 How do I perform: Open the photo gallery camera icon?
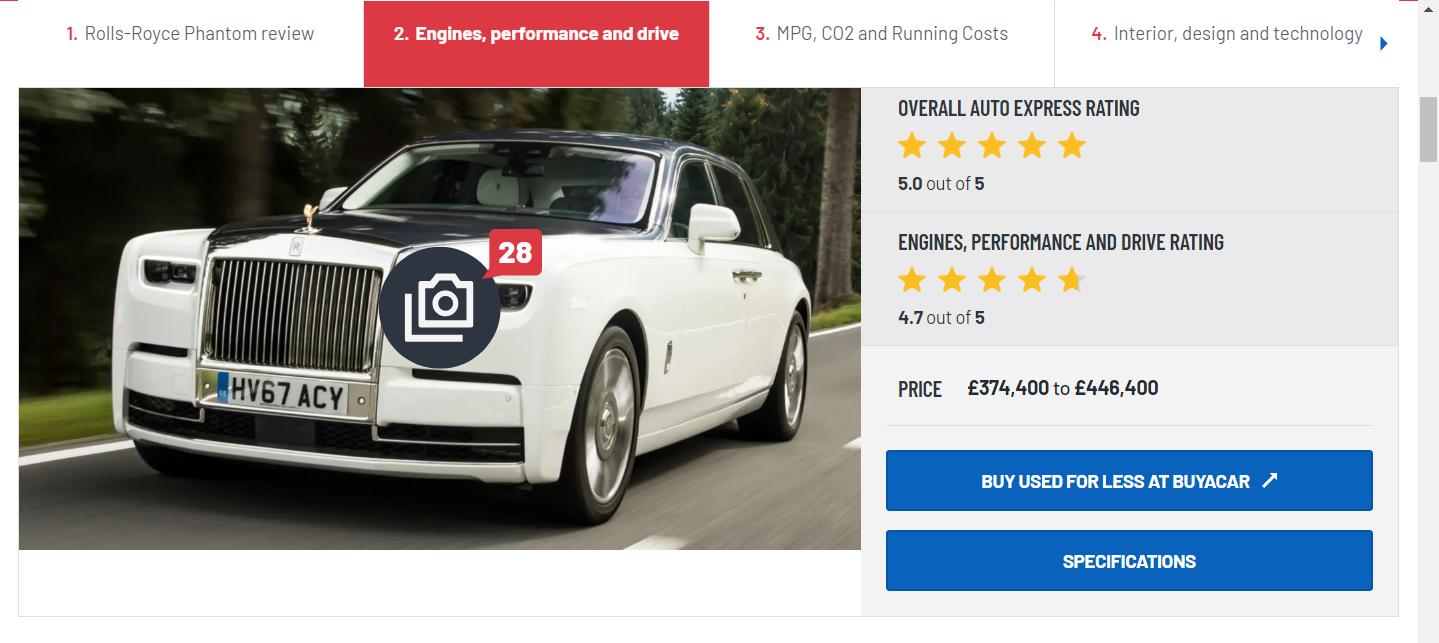coord(440,306)
